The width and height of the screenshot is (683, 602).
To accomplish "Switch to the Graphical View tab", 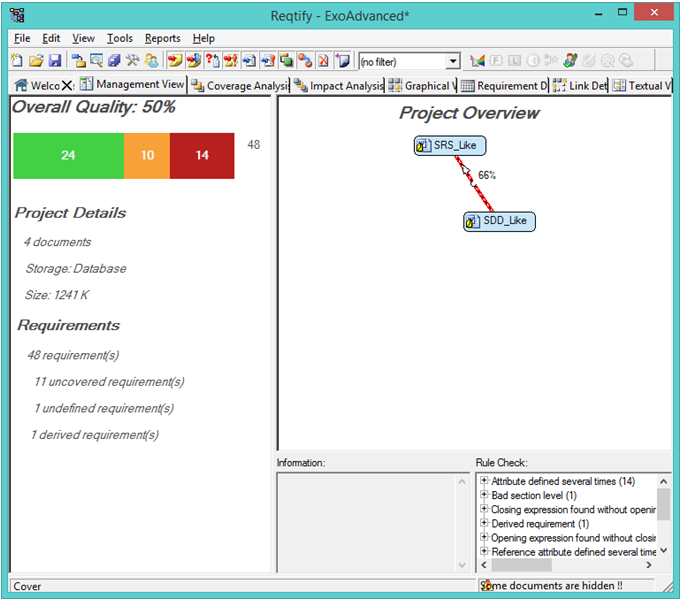I will click(422, 86).
